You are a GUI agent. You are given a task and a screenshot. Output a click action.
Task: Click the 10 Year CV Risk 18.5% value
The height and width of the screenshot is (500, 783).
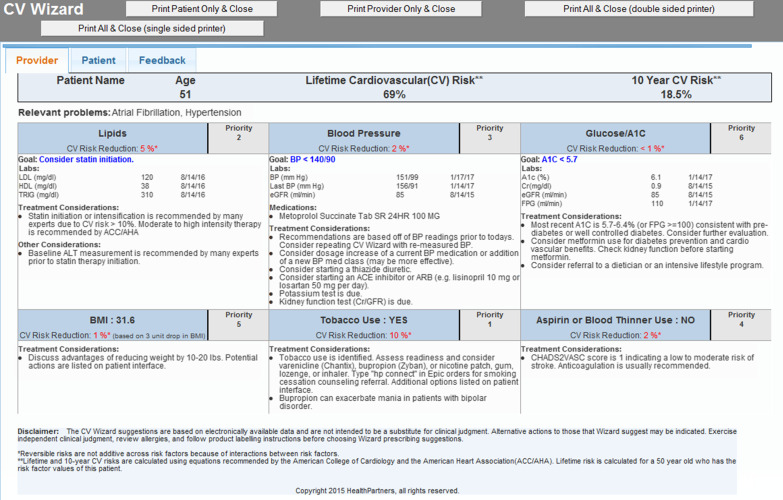[x=676, y=95]
